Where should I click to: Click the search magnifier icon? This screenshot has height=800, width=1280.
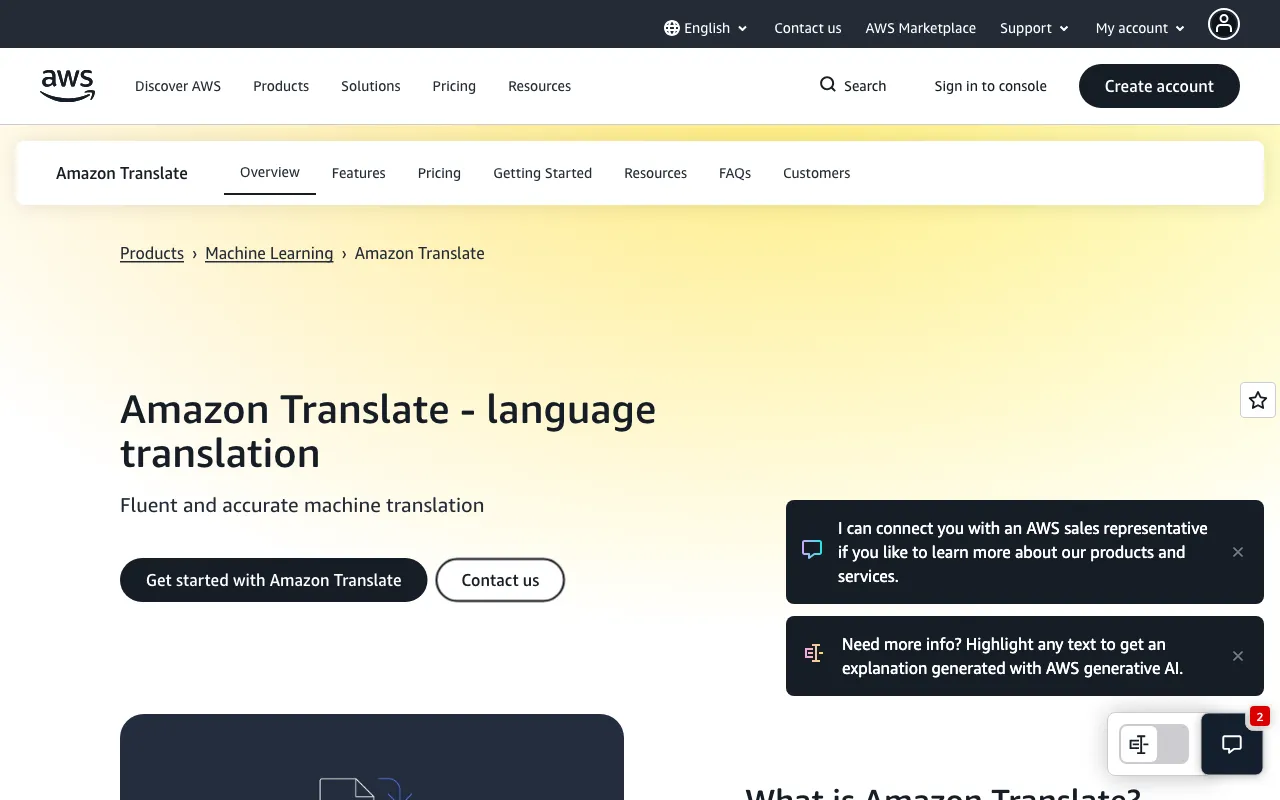(828, 85)
